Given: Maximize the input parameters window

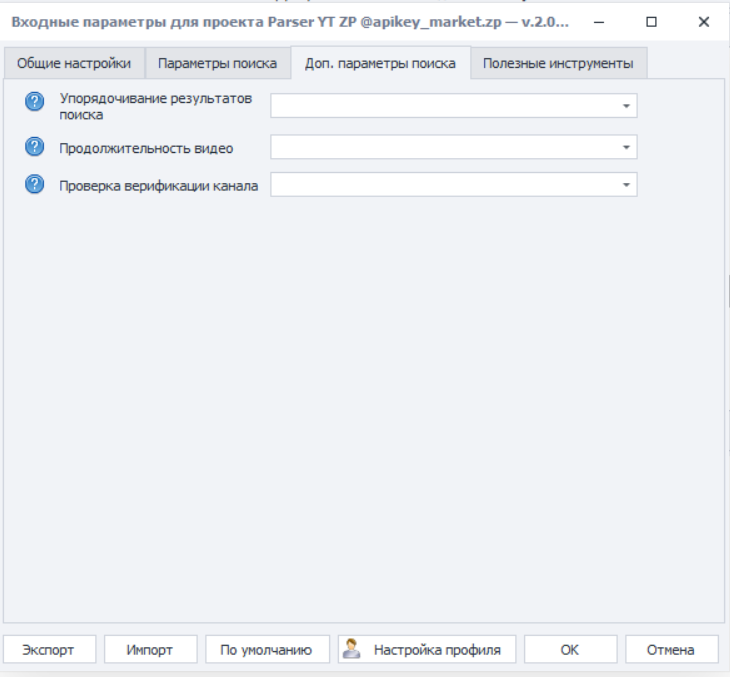Looking at the screenshot, I should click(x=651, y=21).
